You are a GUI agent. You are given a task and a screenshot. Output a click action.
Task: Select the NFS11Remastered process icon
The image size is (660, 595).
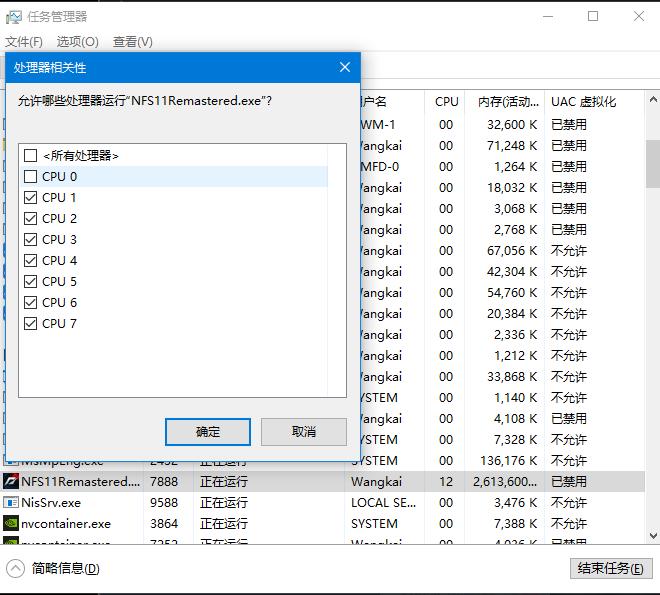pyautogui.click(x=11, y=481)
